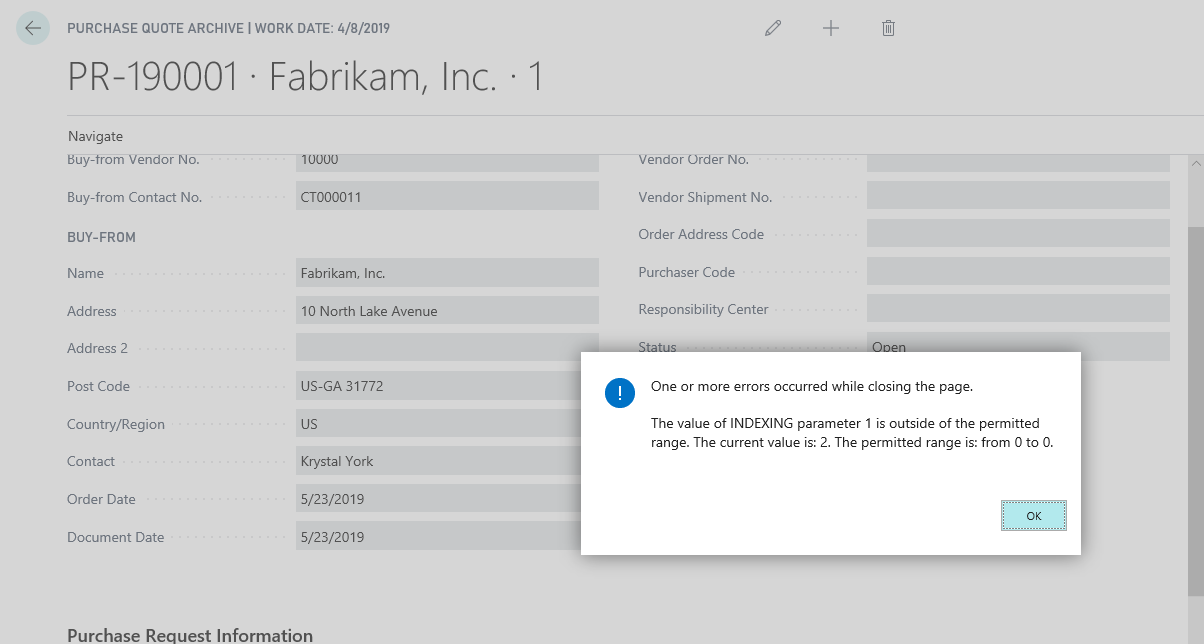Click the scrollbar up arrow
The height and width of the screenshot is (644, 1204).
coord(1195,162)
